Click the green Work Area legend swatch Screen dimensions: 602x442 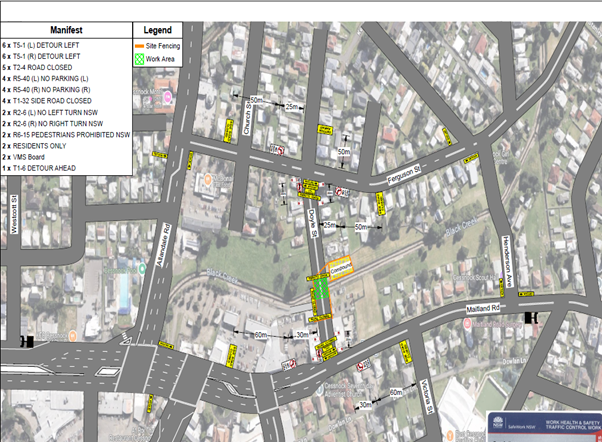click(139, 59)
